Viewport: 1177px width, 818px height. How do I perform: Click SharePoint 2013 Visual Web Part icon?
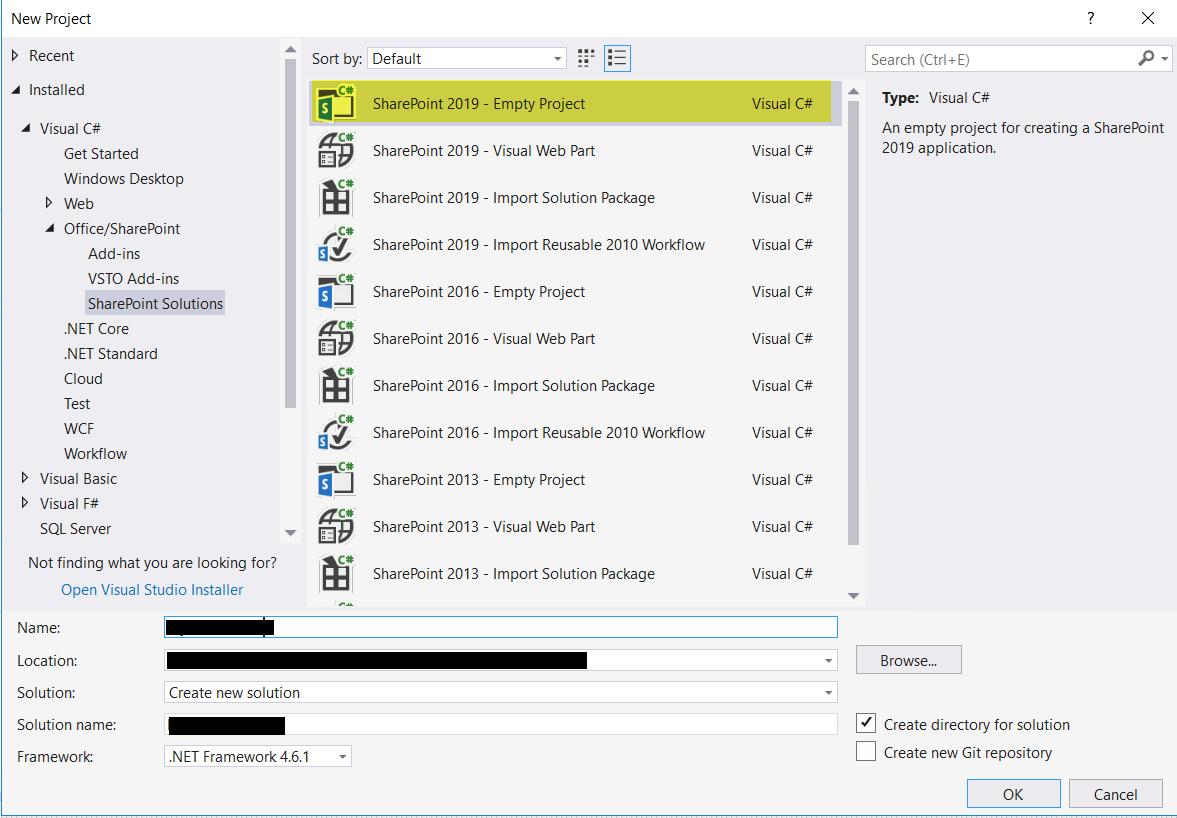click(x=336, y=526)
